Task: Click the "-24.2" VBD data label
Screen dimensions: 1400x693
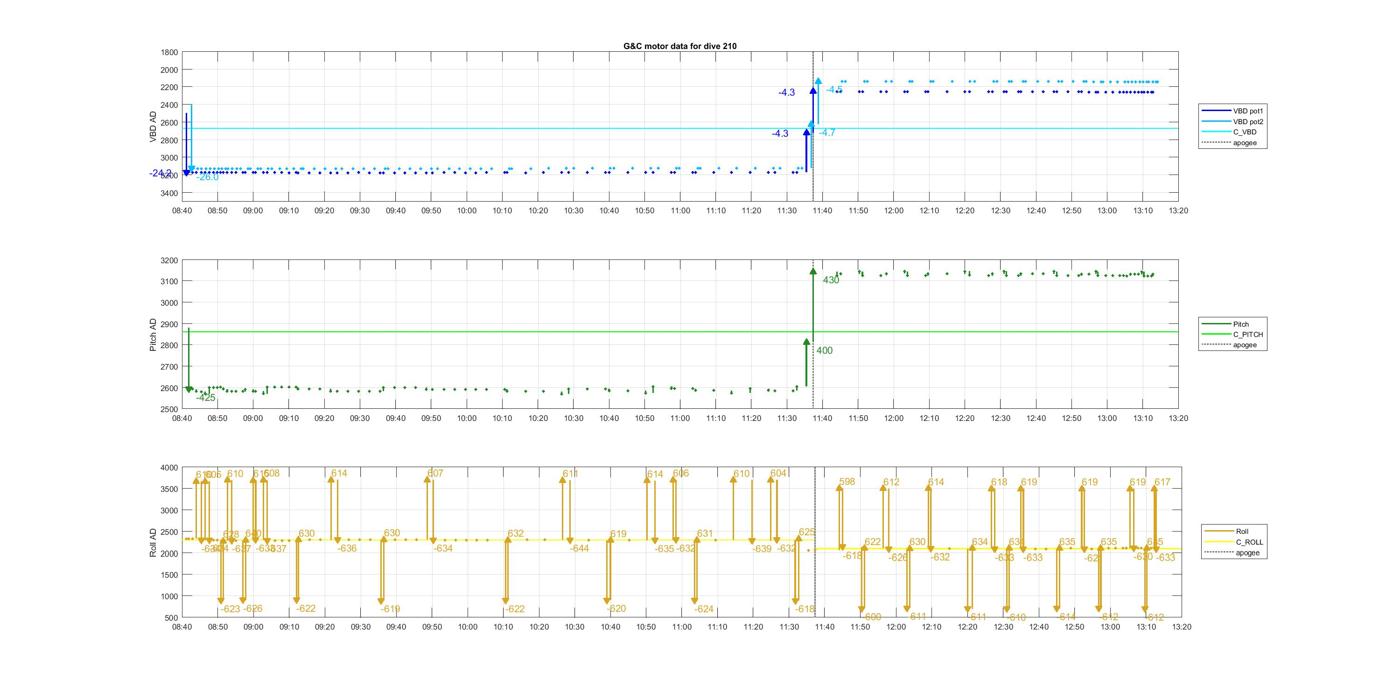Action: click(161, 173)
